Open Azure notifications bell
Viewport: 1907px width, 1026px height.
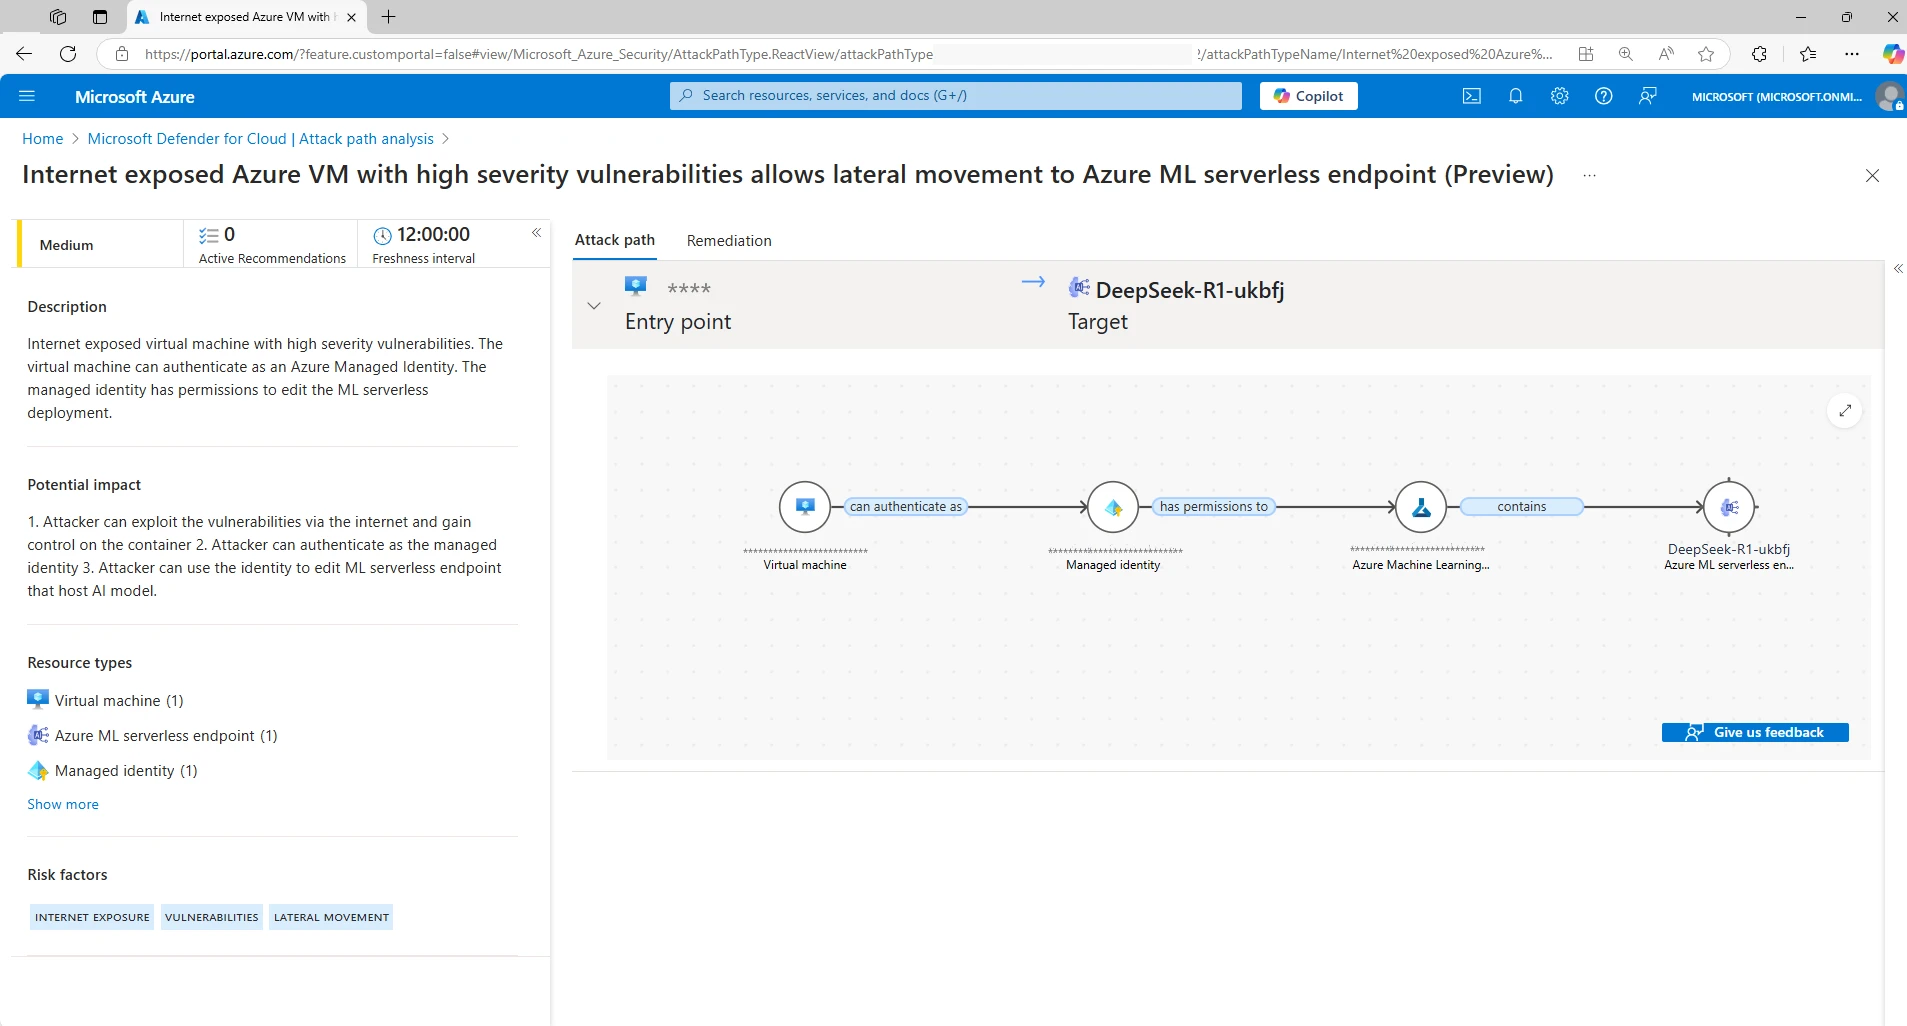[1514, 96]
